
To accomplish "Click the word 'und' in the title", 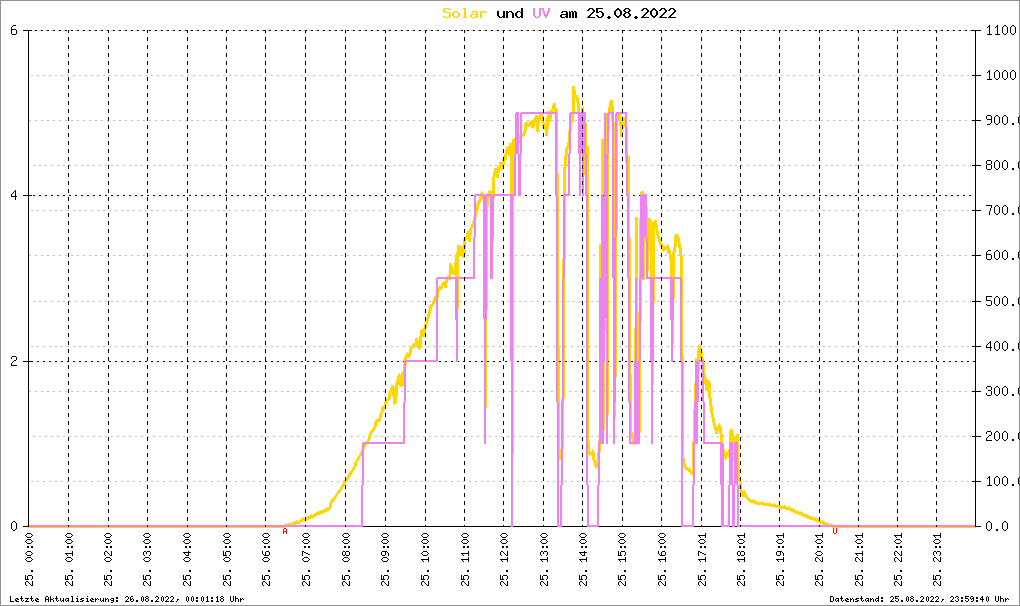I will click(x=509, y=13).
